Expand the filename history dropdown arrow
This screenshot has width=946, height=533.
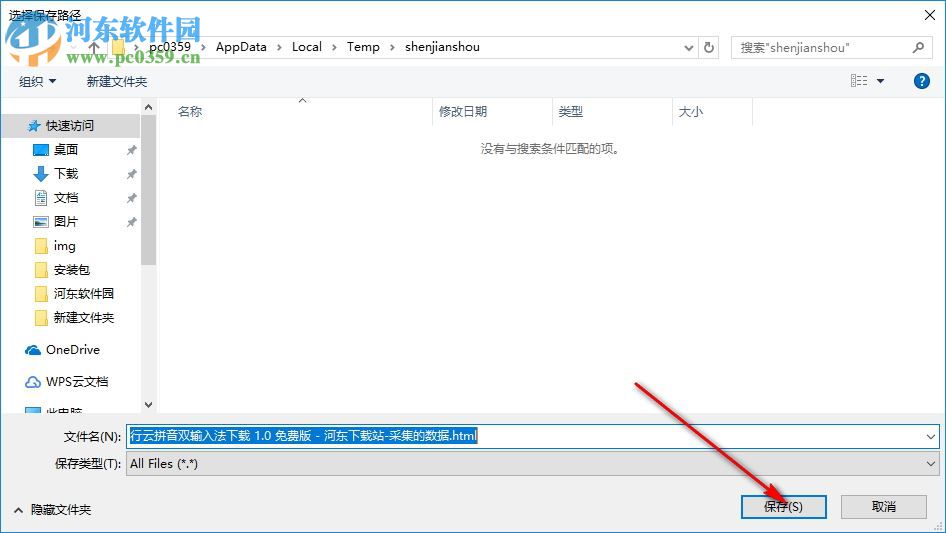930,436
